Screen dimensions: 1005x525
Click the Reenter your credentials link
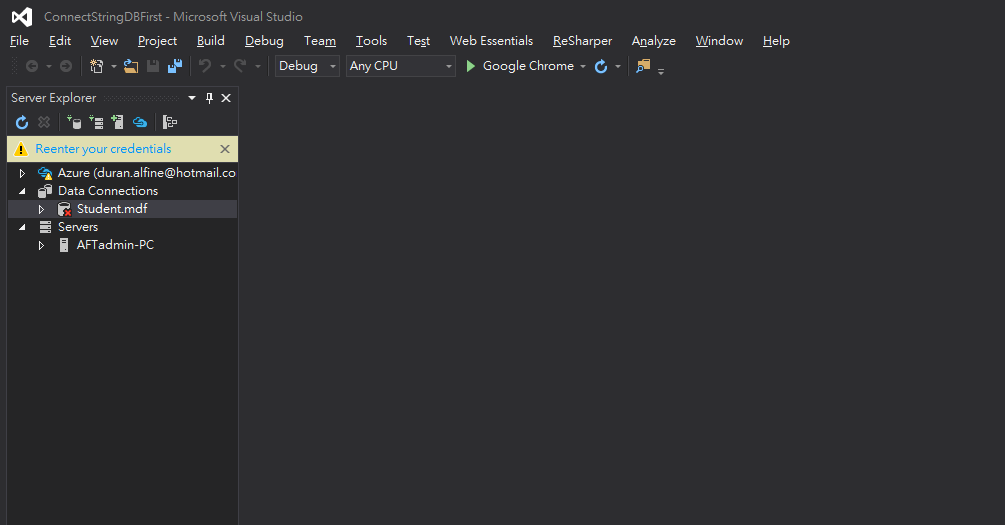tap(103, 149)
